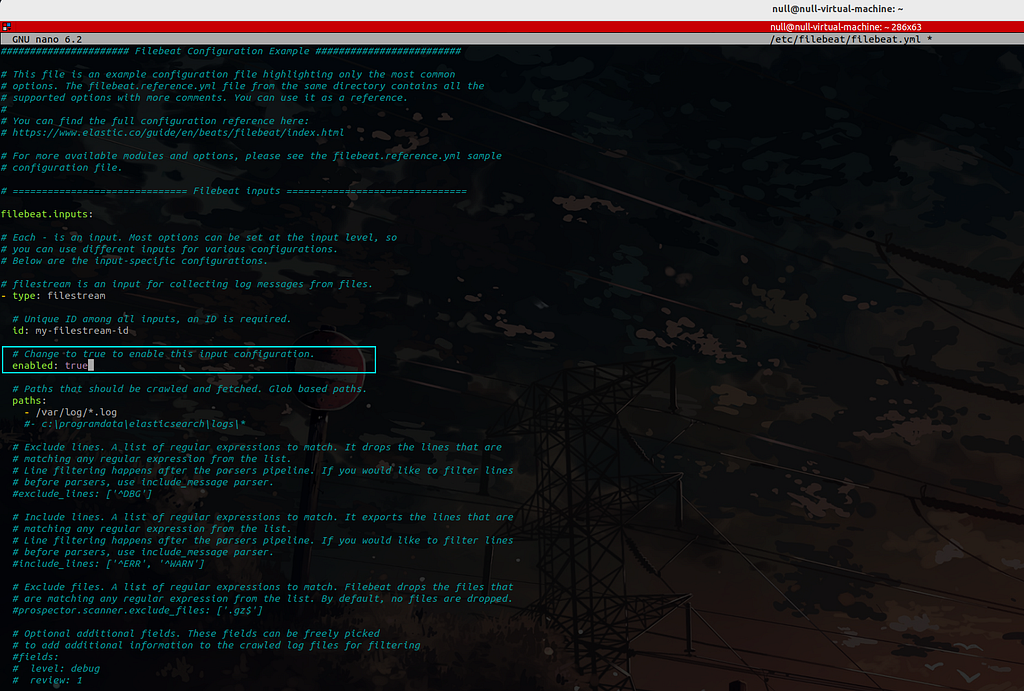
Task: Click the 'paths:' key
Action: click(x=29, y=401)
